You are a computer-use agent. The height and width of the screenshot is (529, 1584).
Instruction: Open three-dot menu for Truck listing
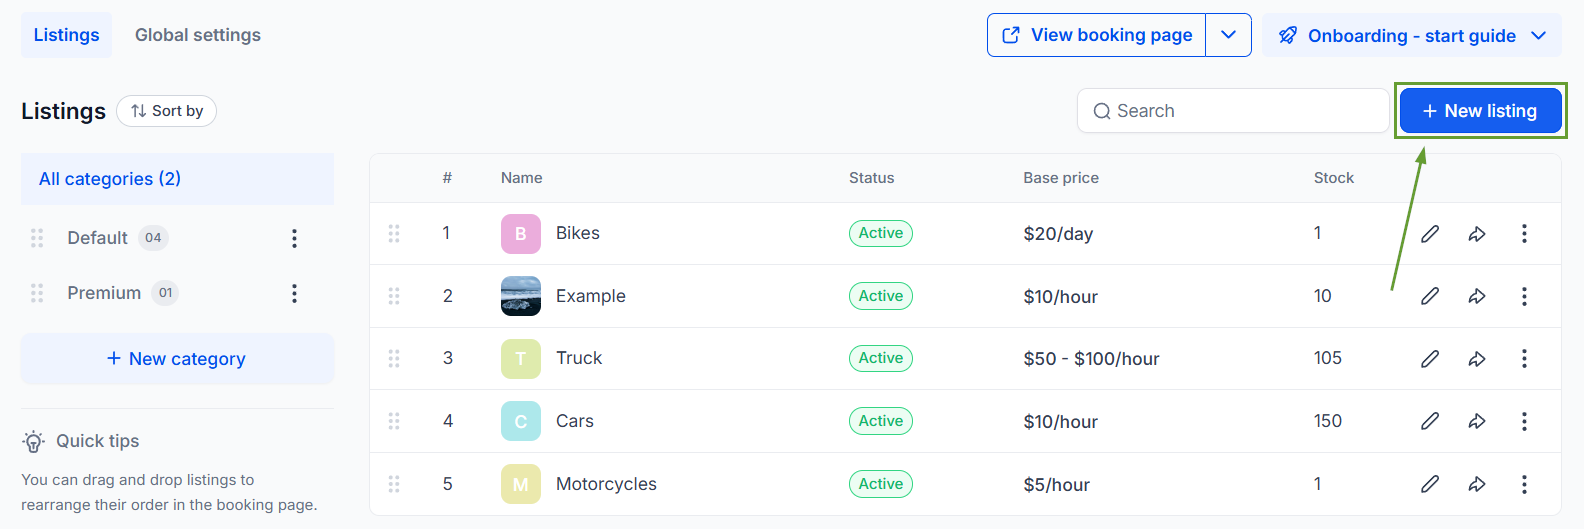[x=1524, y=358]
